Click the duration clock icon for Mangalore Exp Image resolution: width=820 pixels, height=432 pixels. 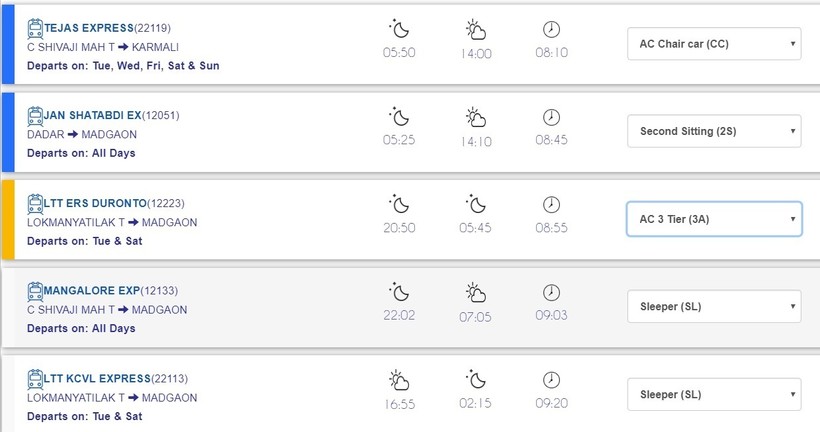pyautogui.click(x=551, y=293)
